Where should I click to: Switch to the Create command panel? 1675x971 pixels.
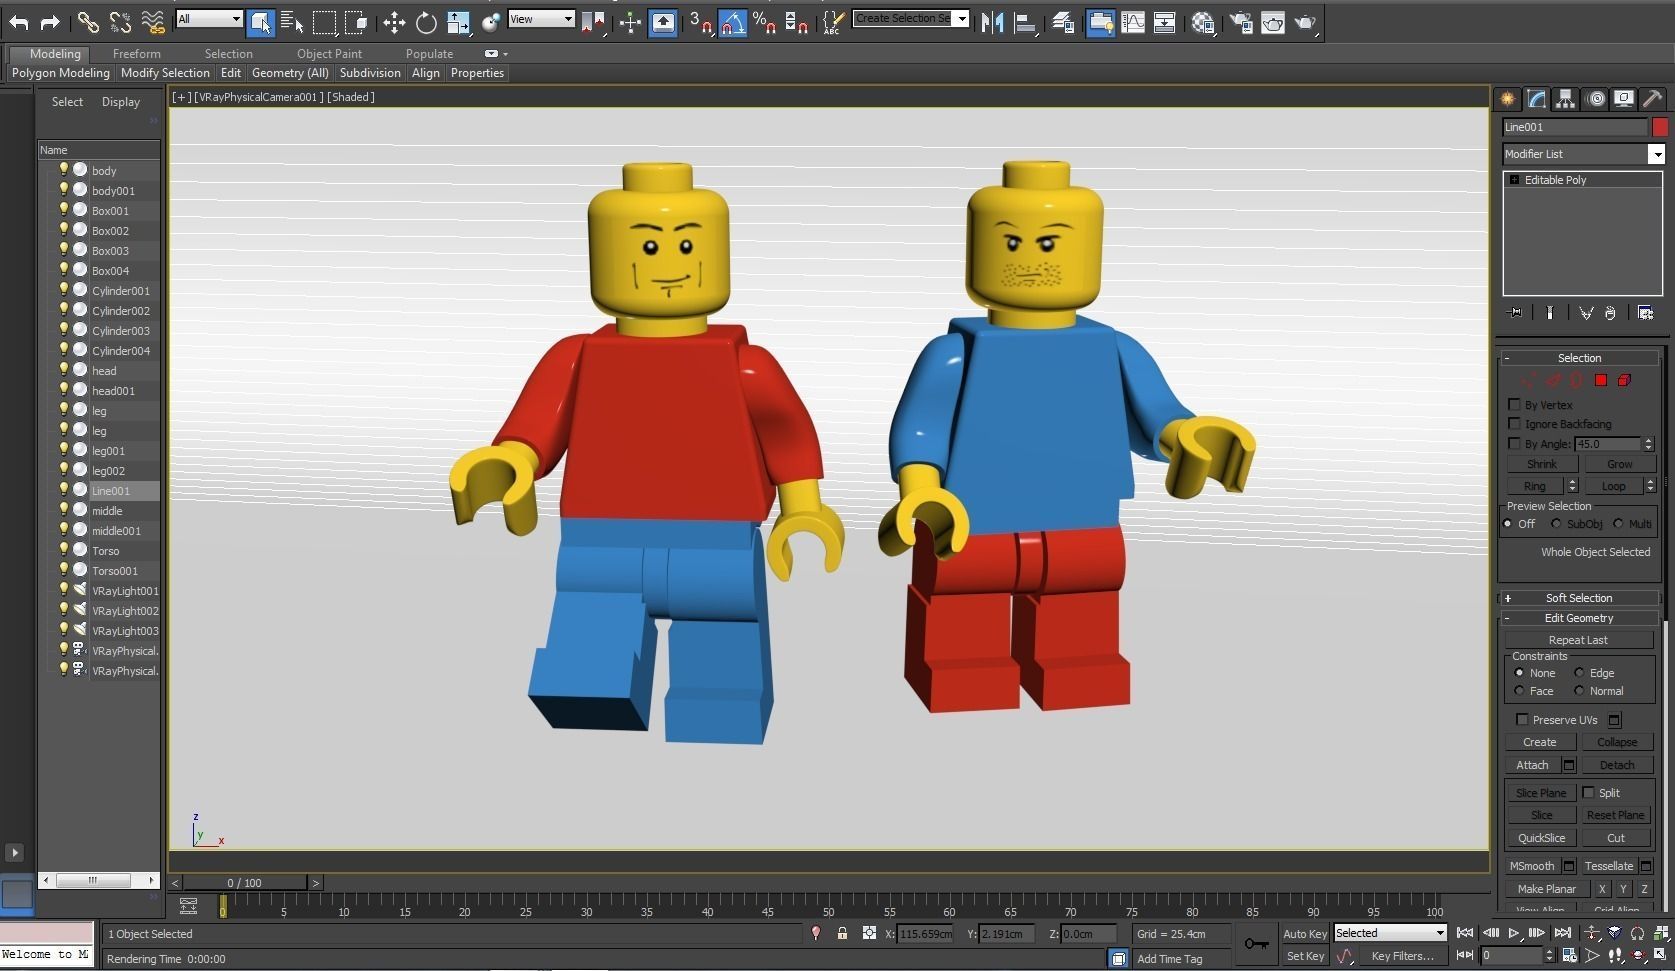pos(1508,99)
